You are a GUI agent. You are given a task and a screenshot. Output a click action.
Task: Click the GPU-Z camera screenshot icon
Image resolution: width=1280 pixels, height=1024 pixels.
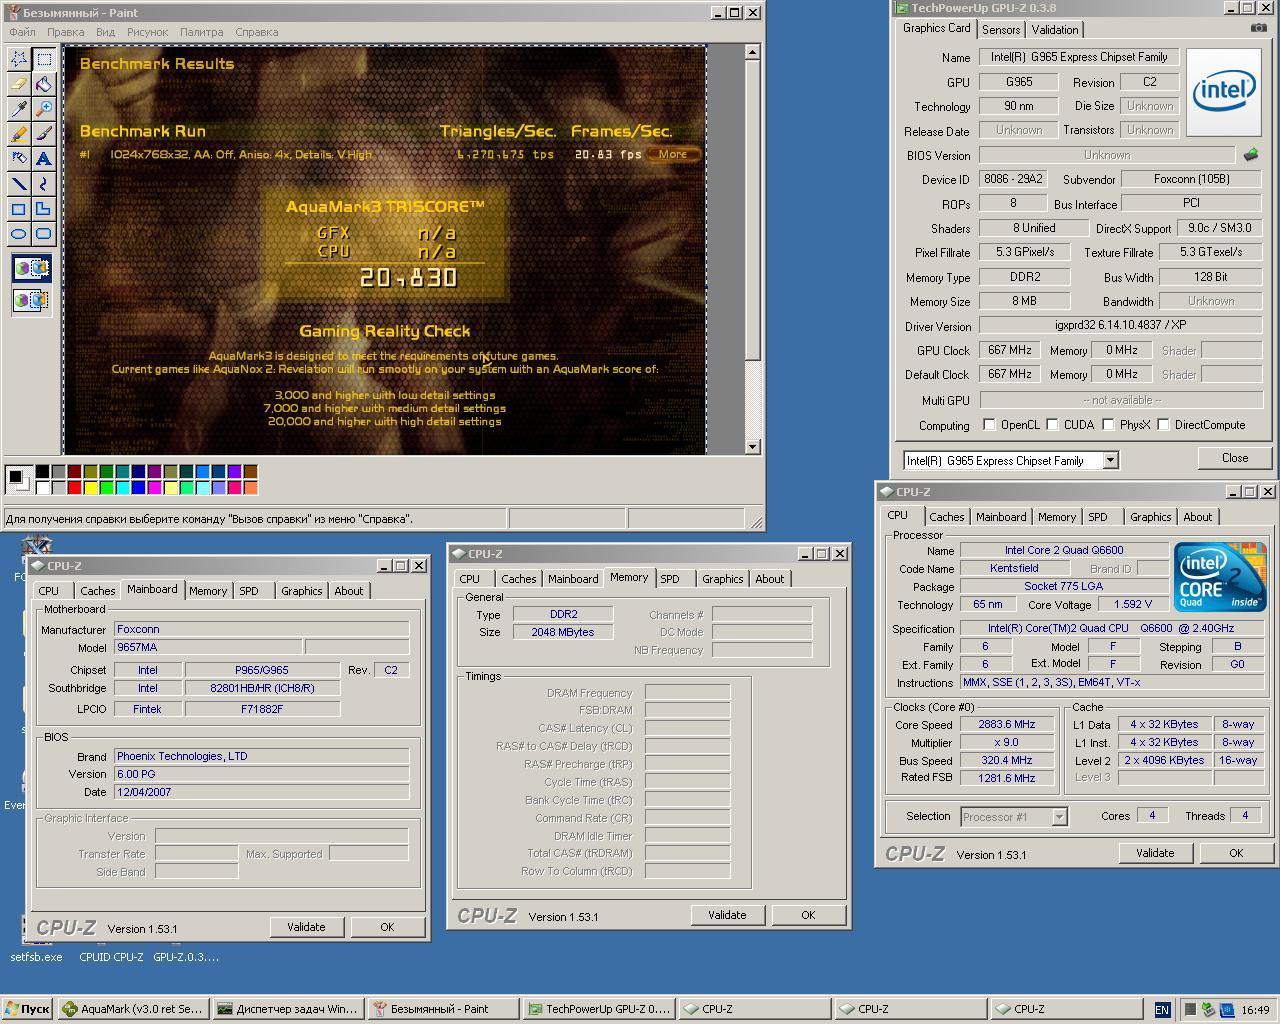[x=1258, y=28]
